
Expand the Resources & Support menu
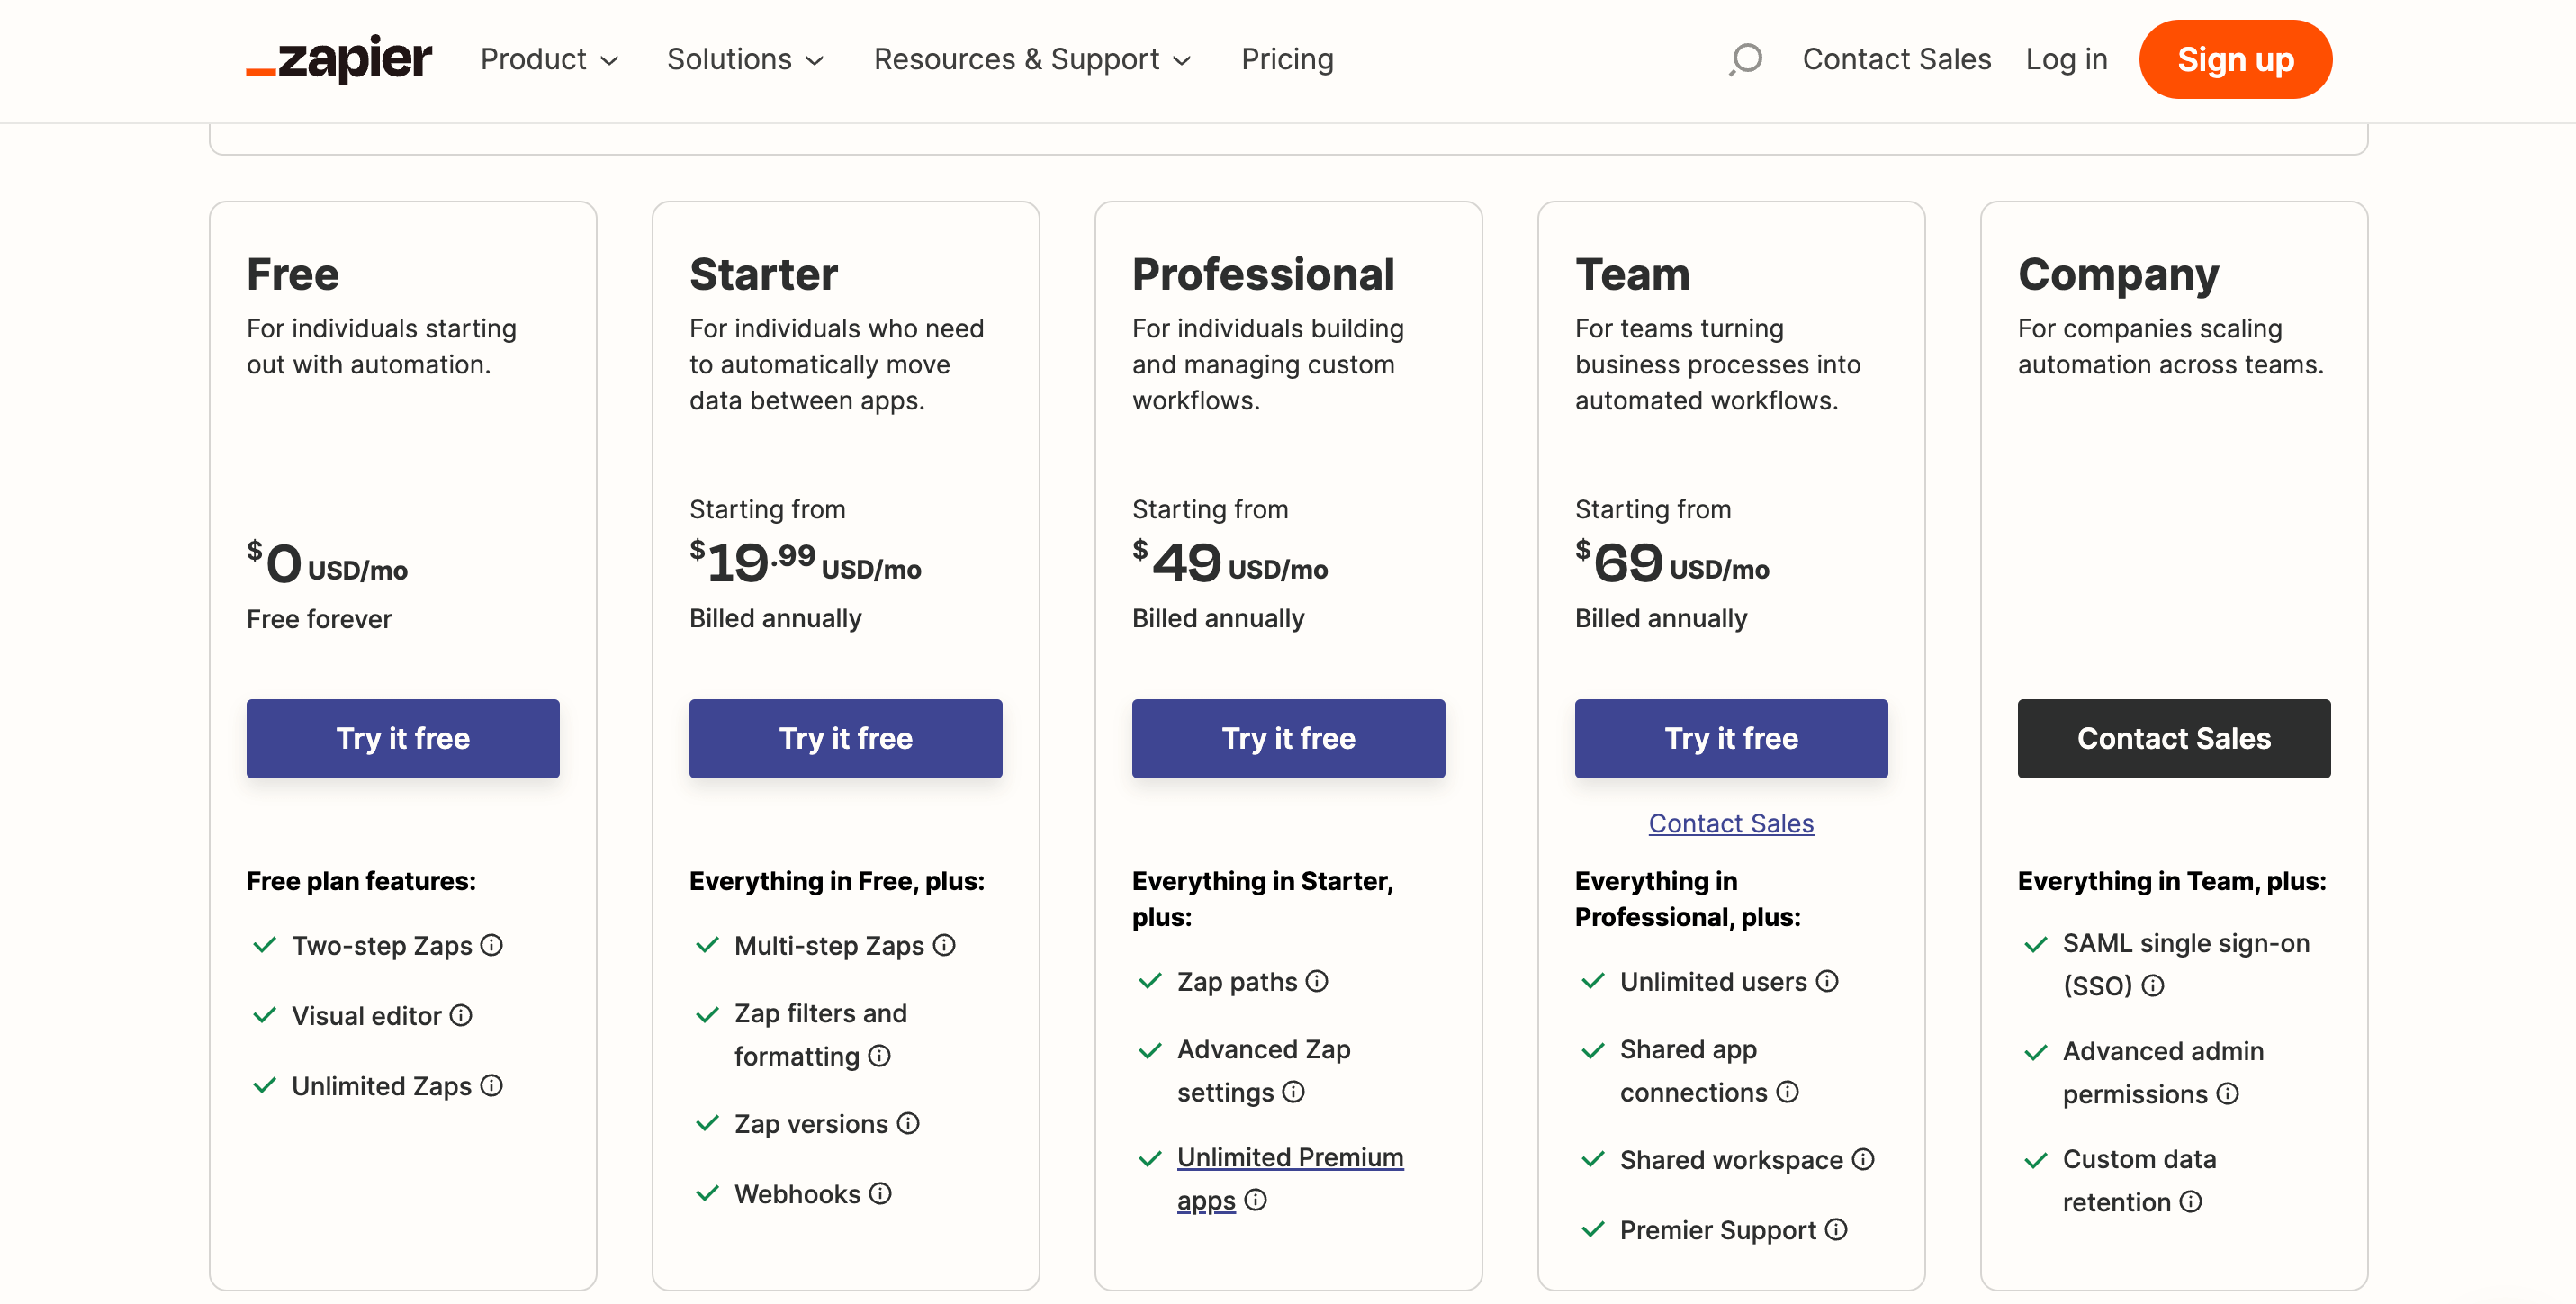tap(1033, 59)
